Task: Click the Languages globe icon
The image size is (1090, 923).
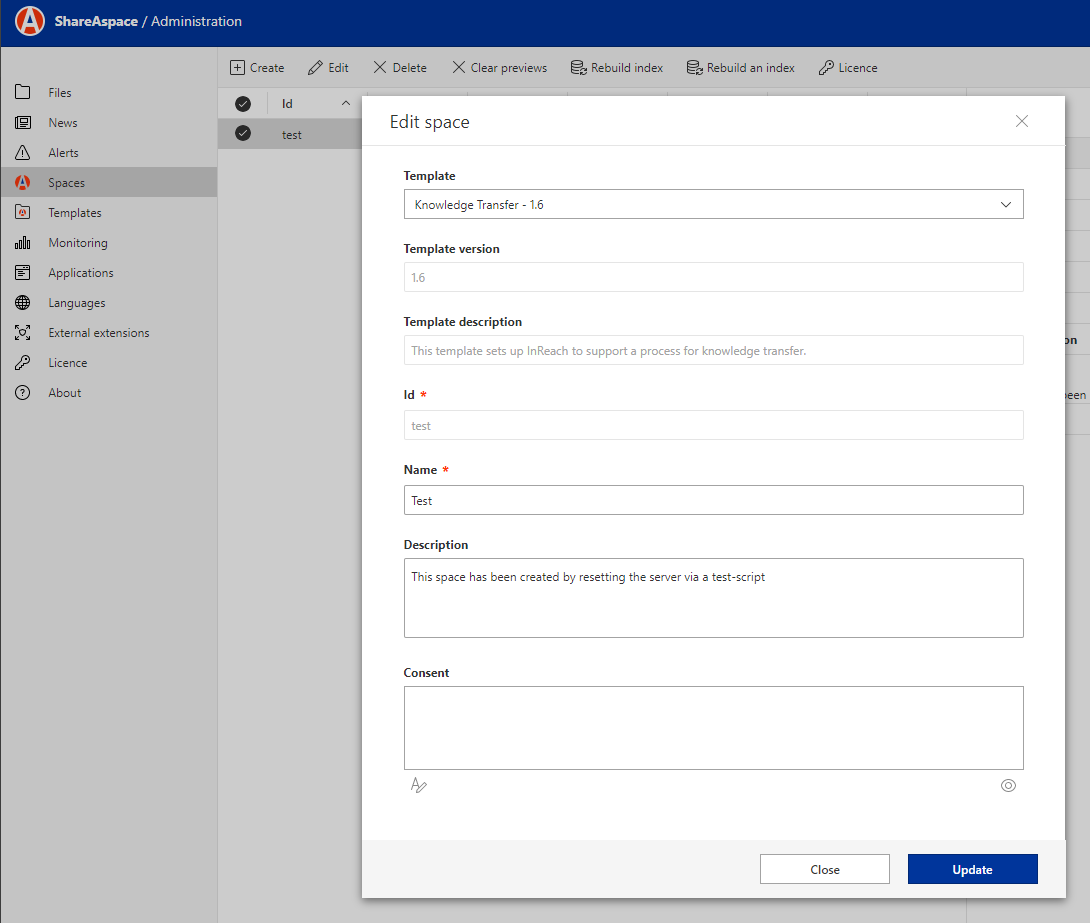Action: point(23,303)
